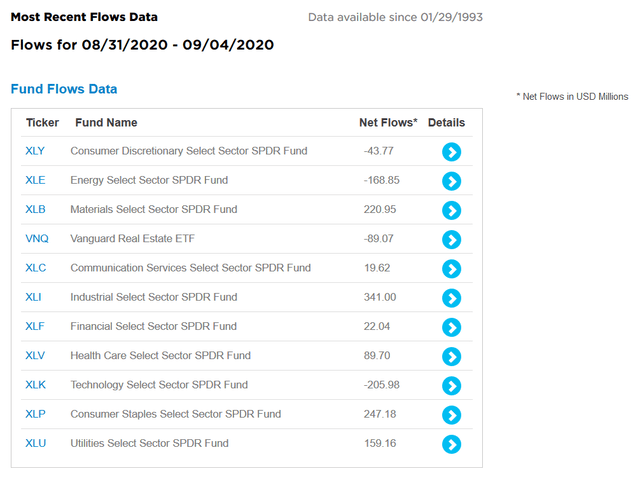Open details arrow for XLI fund
Viewport: 640px width, 478px height.
[451, 298]
